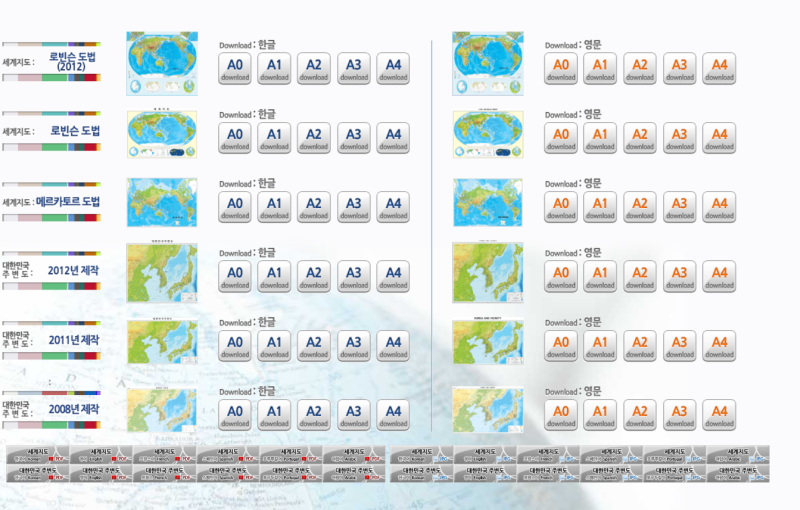This screenshot has height=510, width=800.
Task: Download English A0 2008년 제작 Korea vicinity map
Action: tap(561, 415)
